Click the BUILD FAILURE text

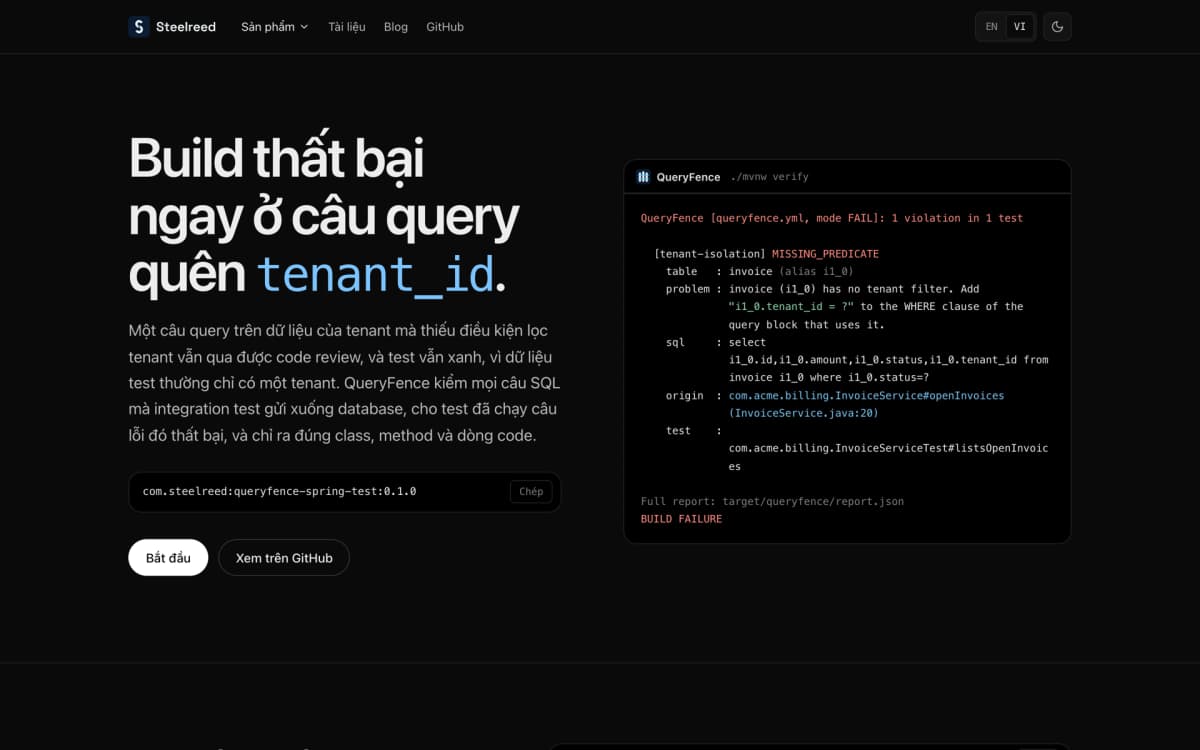681,519
